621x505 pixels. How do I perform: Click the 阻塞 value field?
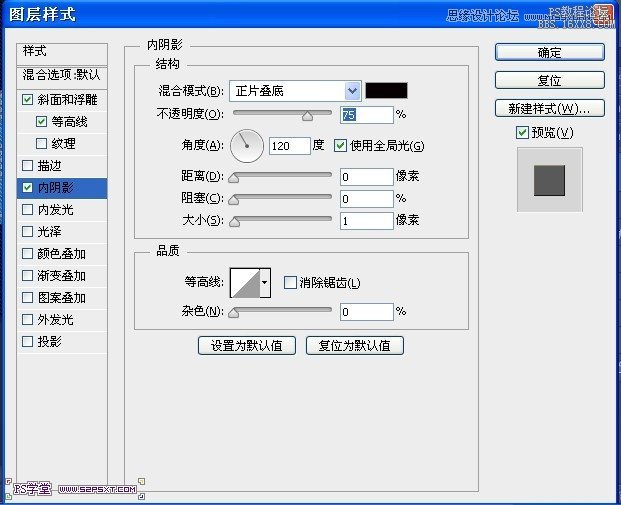pos(367,199)
